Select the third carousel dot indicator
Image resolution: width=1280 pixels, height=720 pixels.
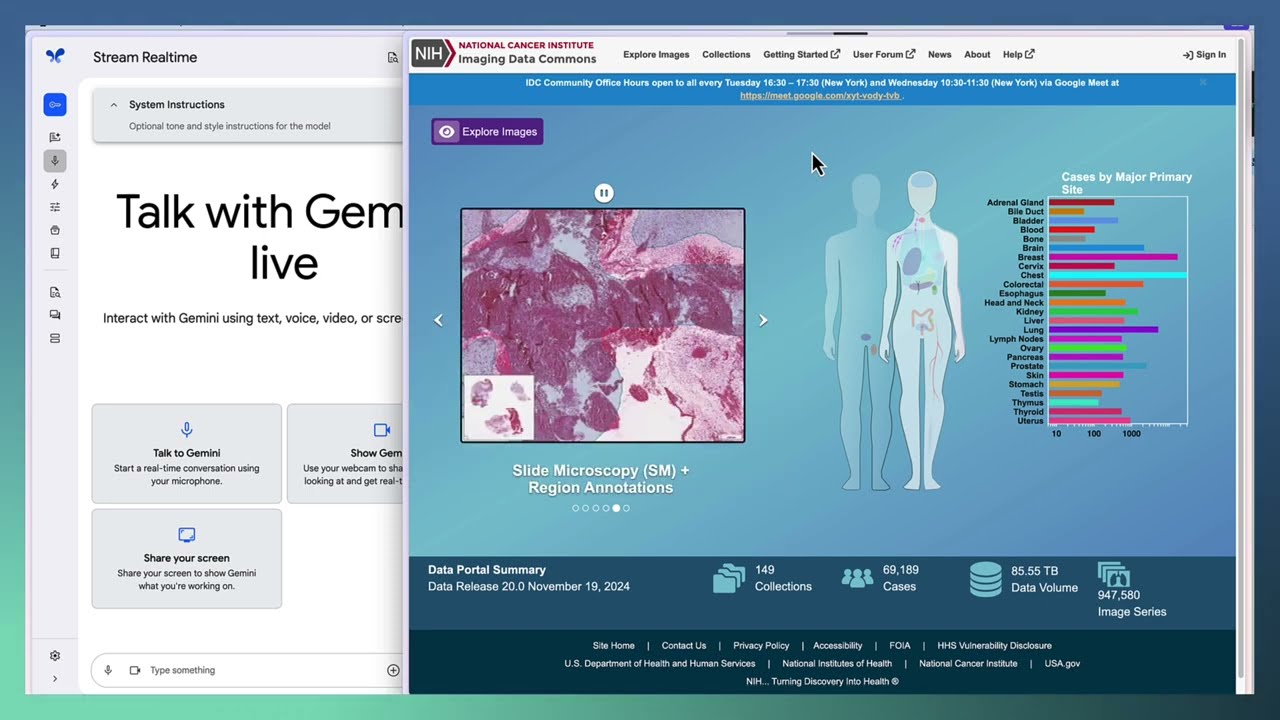[x=595, y=508]
